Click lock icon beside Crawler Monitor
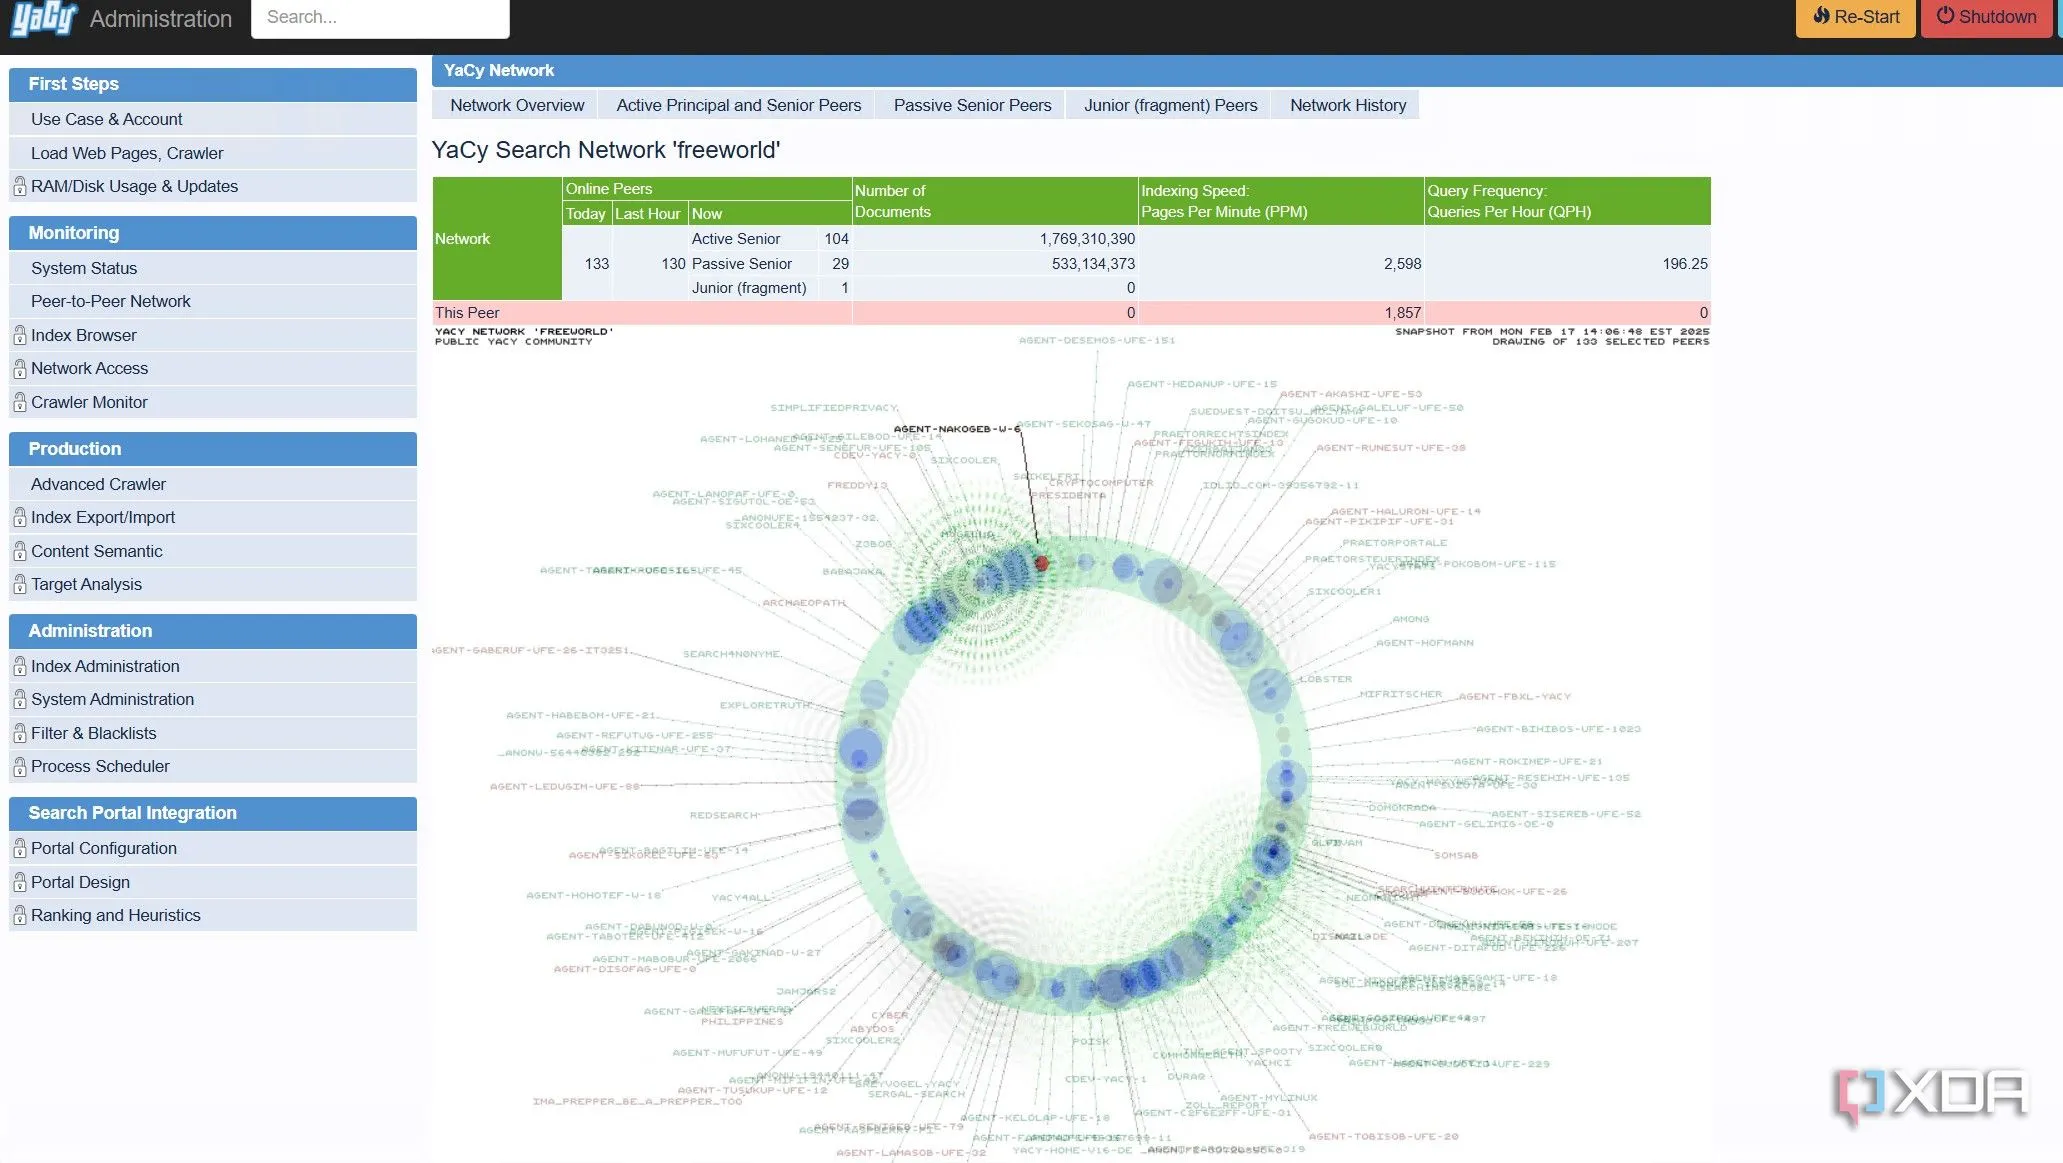Viewport: 2063px width, 1163px height. tap(20, 403)
